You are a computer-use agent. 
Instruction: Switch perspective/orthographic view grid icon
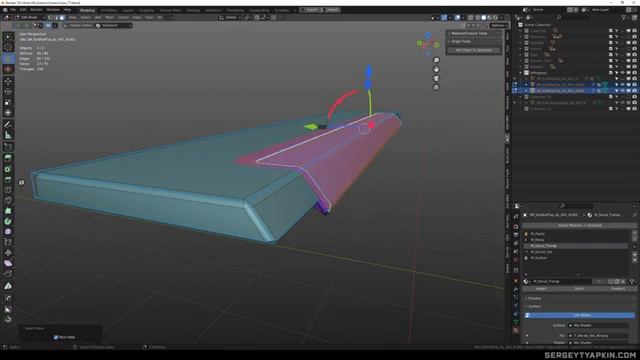(436, 87)
